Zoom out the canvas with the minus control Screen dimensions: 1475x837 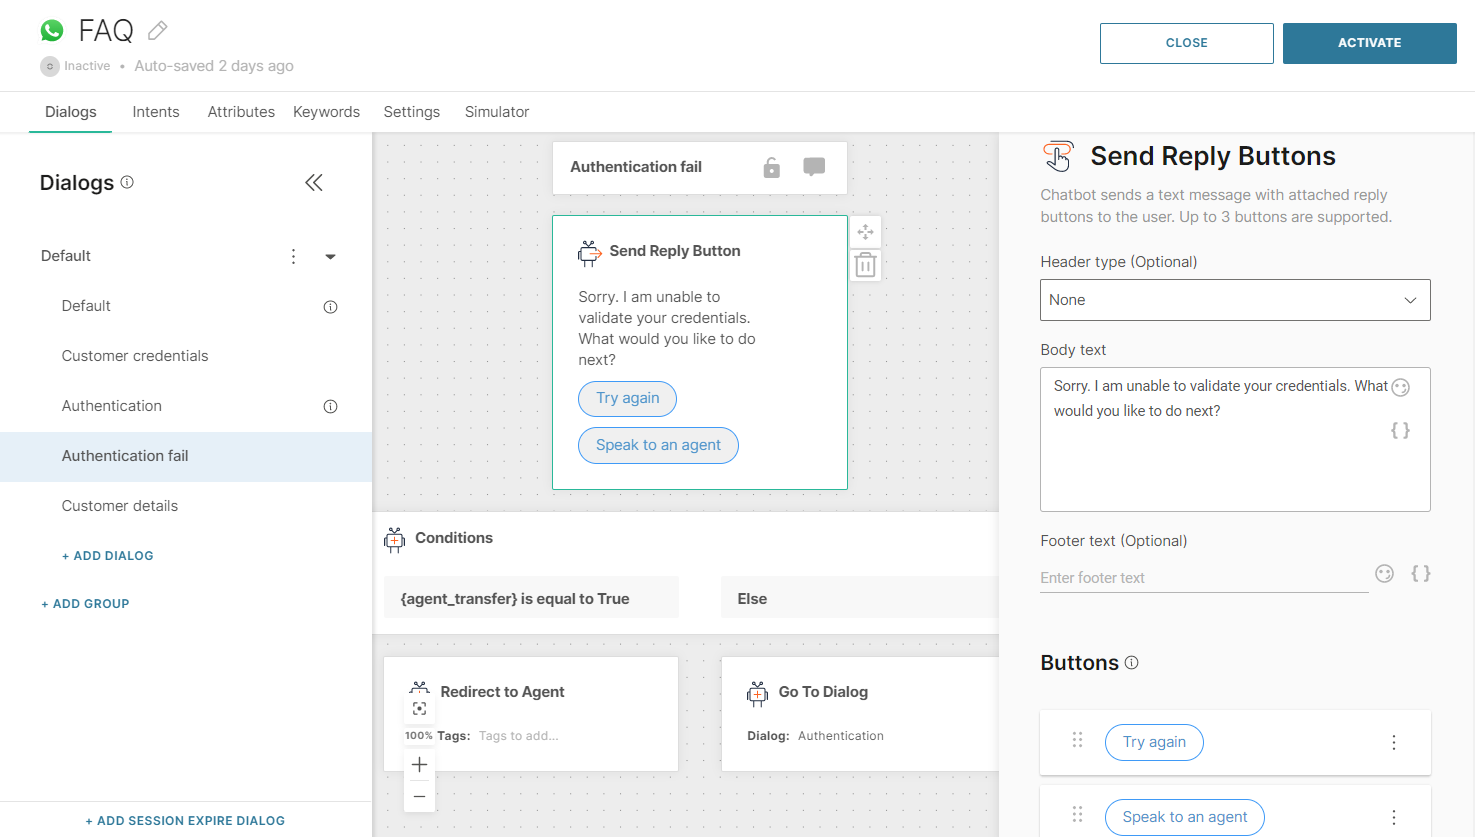point(419,796)
